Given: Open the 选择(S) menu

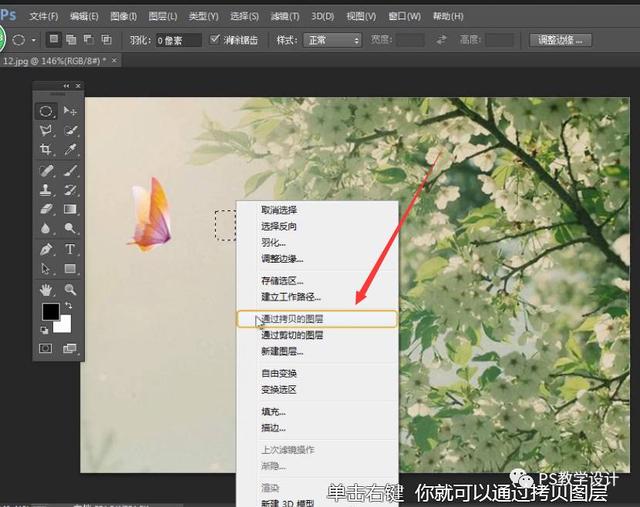Looking at the screenshot, I should click(x=244, y=16).
